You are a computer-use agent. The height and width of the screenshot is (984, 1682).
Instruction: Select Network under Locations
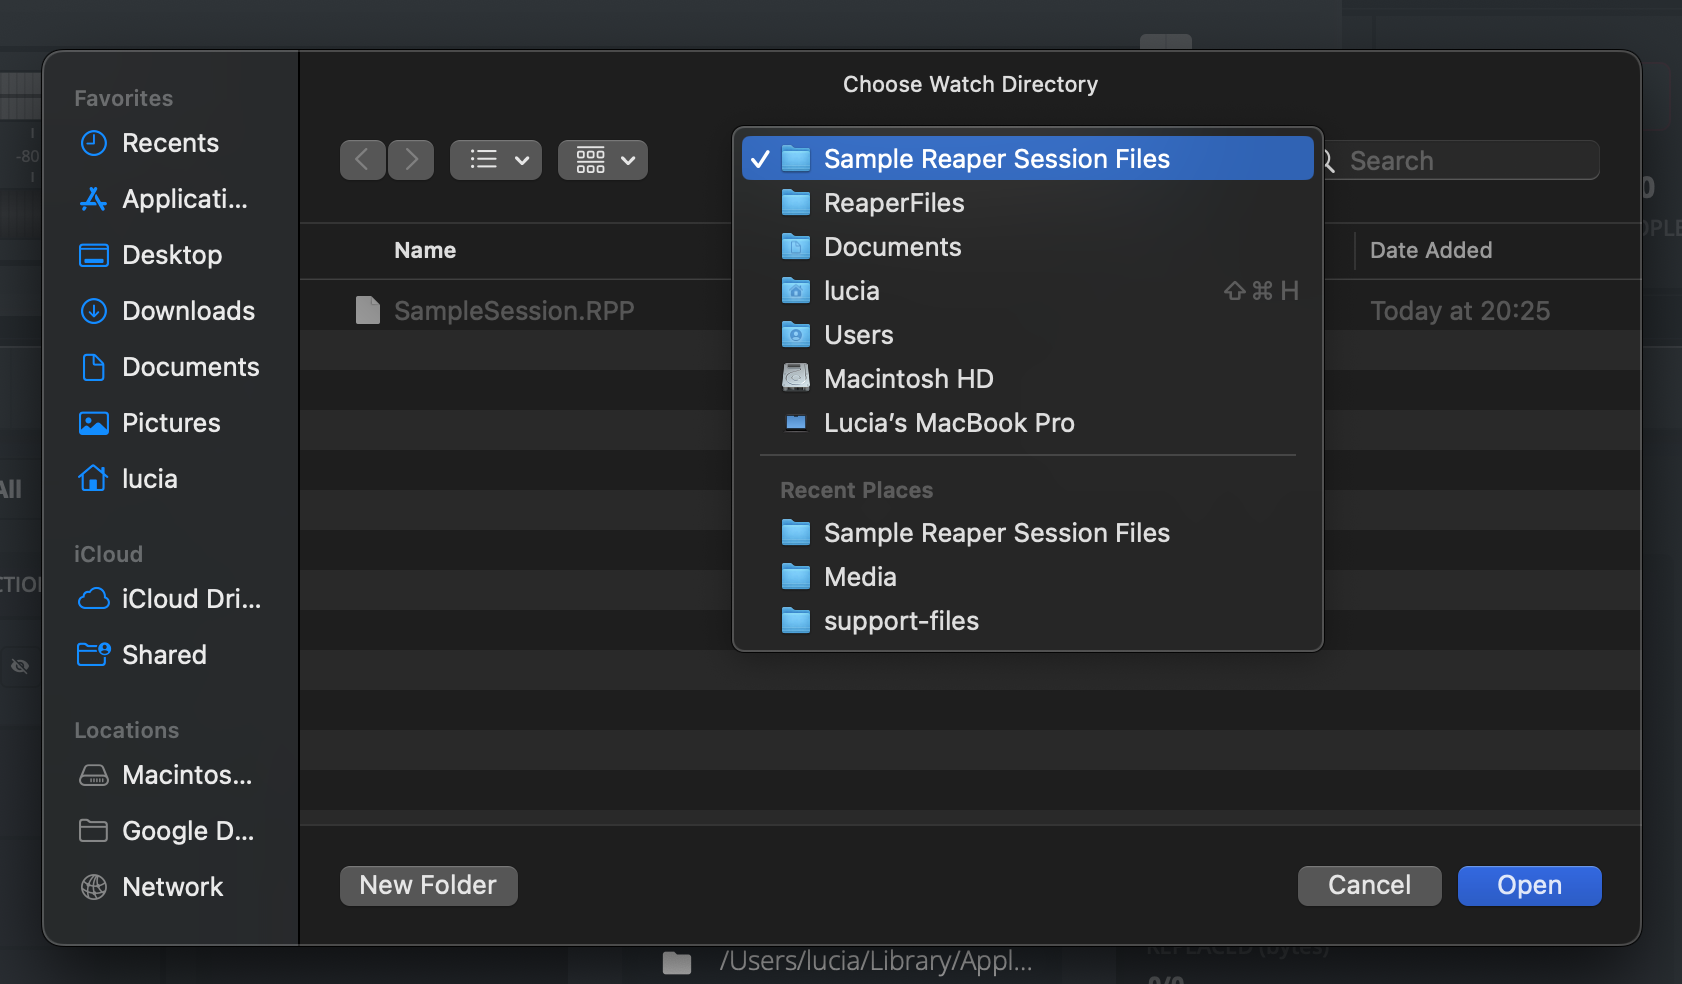pos(172,887)
